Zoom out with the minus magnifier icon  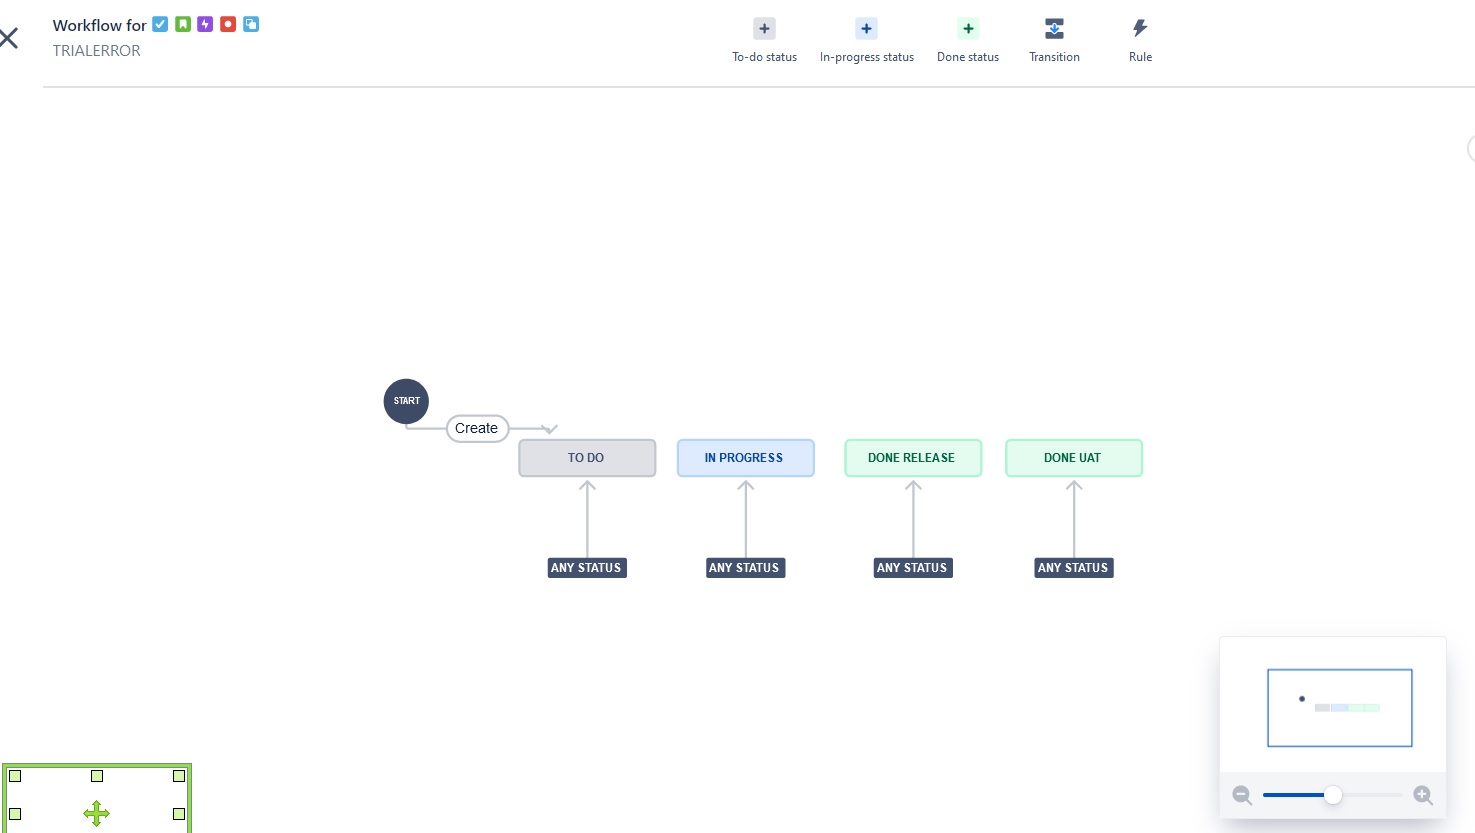(1242, 795)
